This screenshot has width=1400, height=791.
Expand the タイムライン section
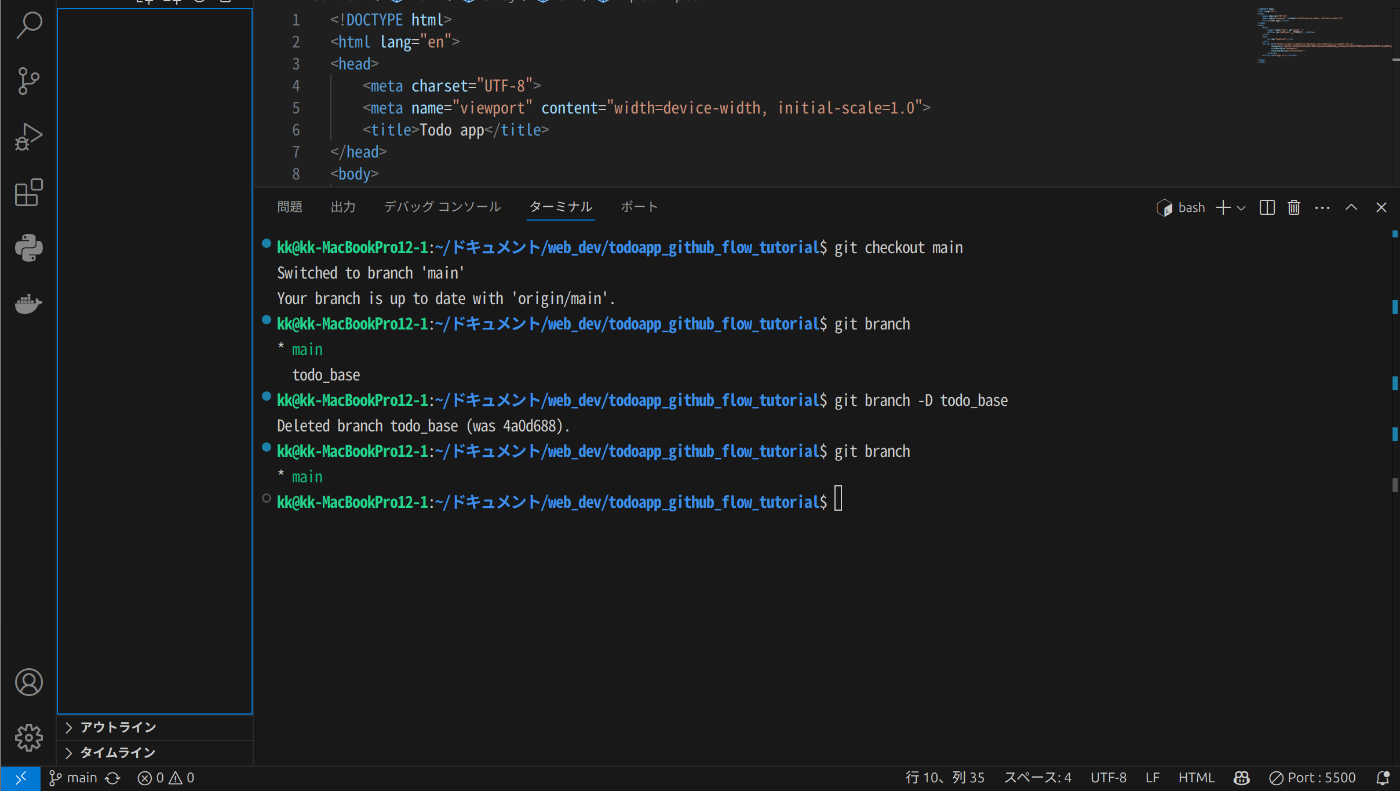[155, 753]
